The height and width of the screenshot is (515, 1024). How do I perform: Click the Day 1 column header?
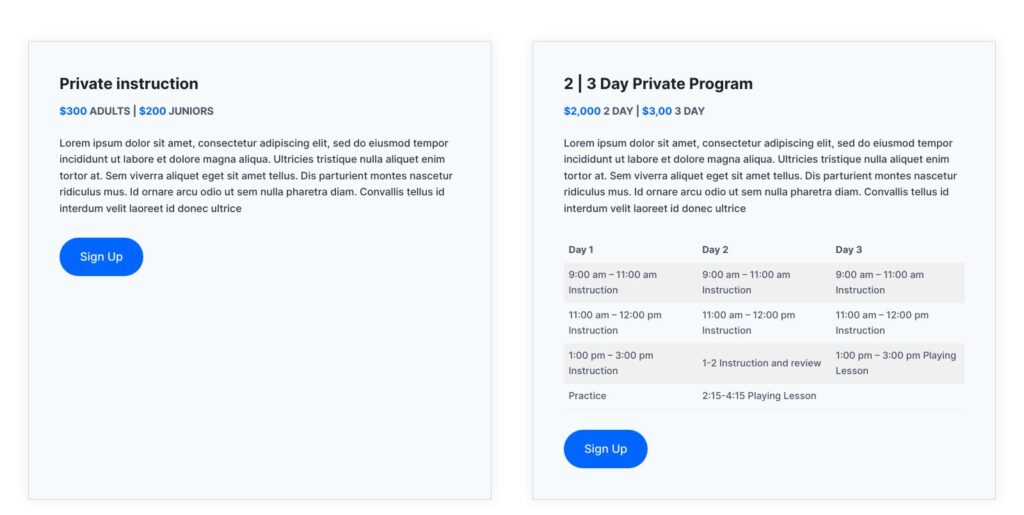tap(581, 250)
